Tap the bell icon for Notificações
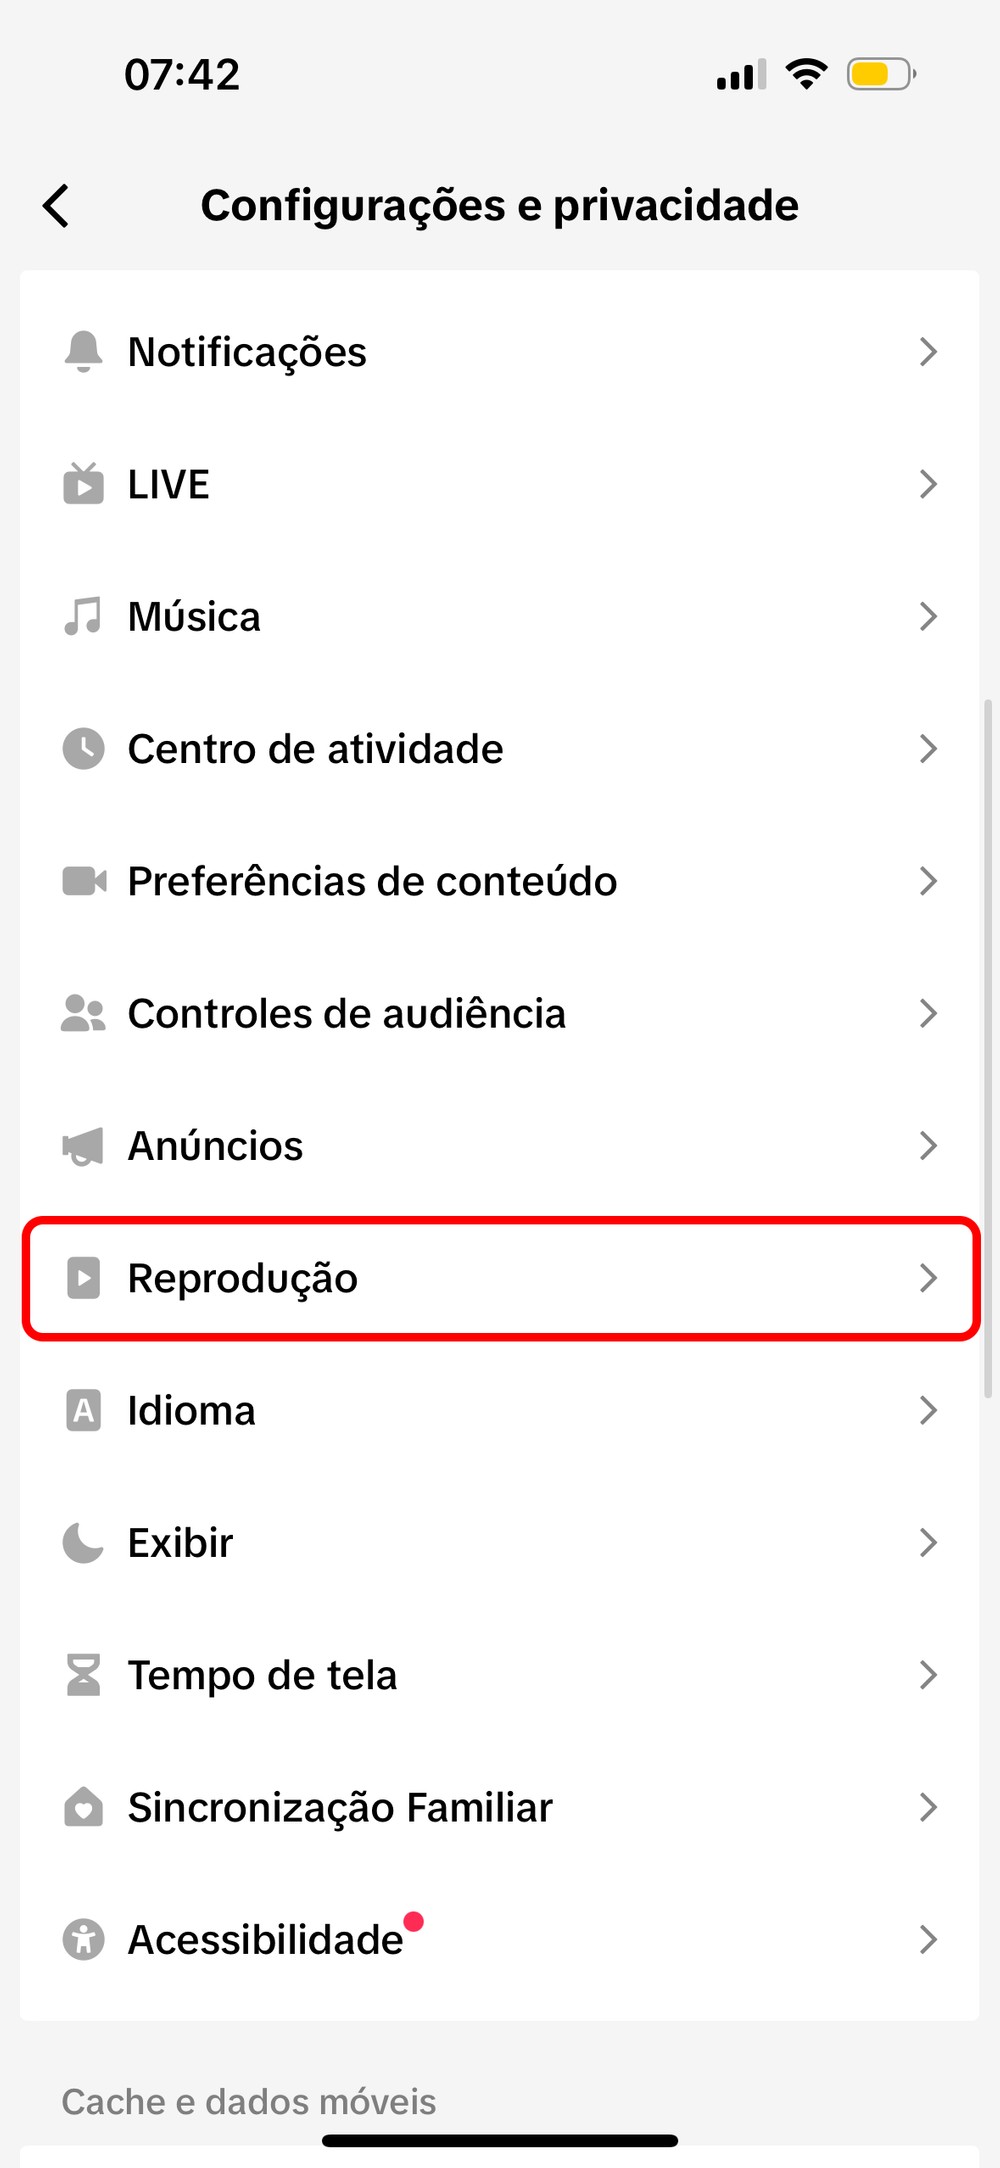The width and height of the screenshot is (1000, 2168). click(x=83, y=352)
